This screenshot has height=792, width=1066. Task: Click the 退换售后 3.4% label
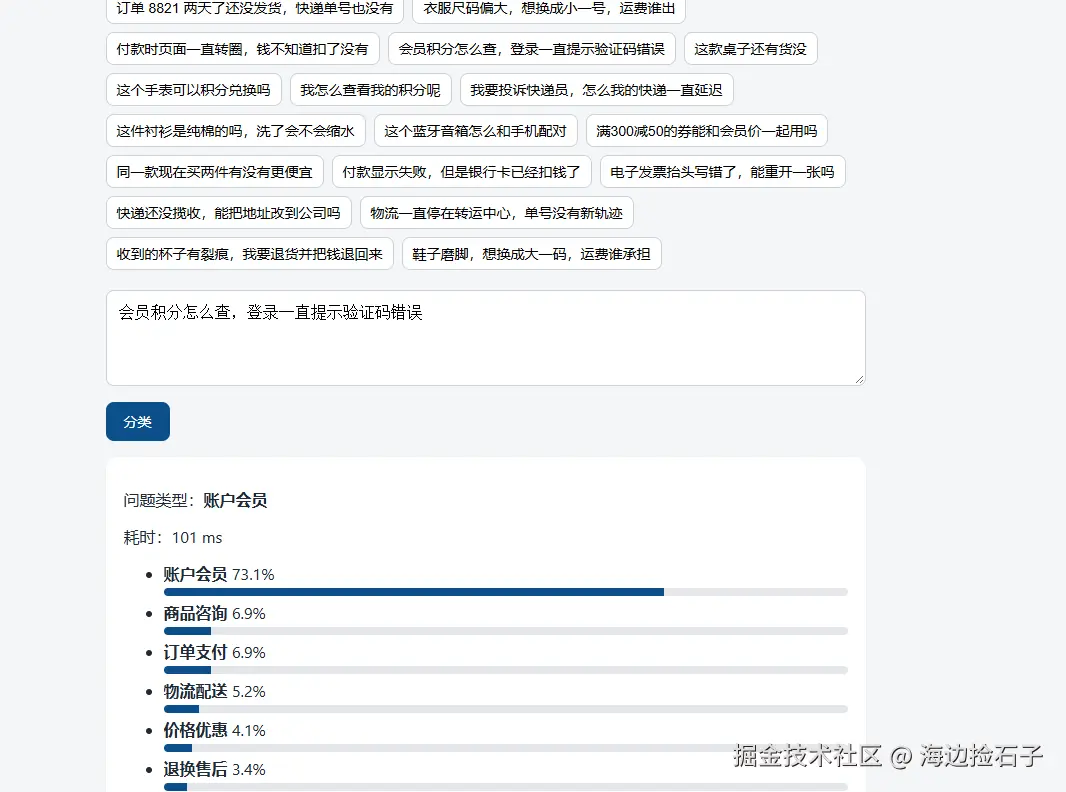pyautogui.click(x=214, y=769)
